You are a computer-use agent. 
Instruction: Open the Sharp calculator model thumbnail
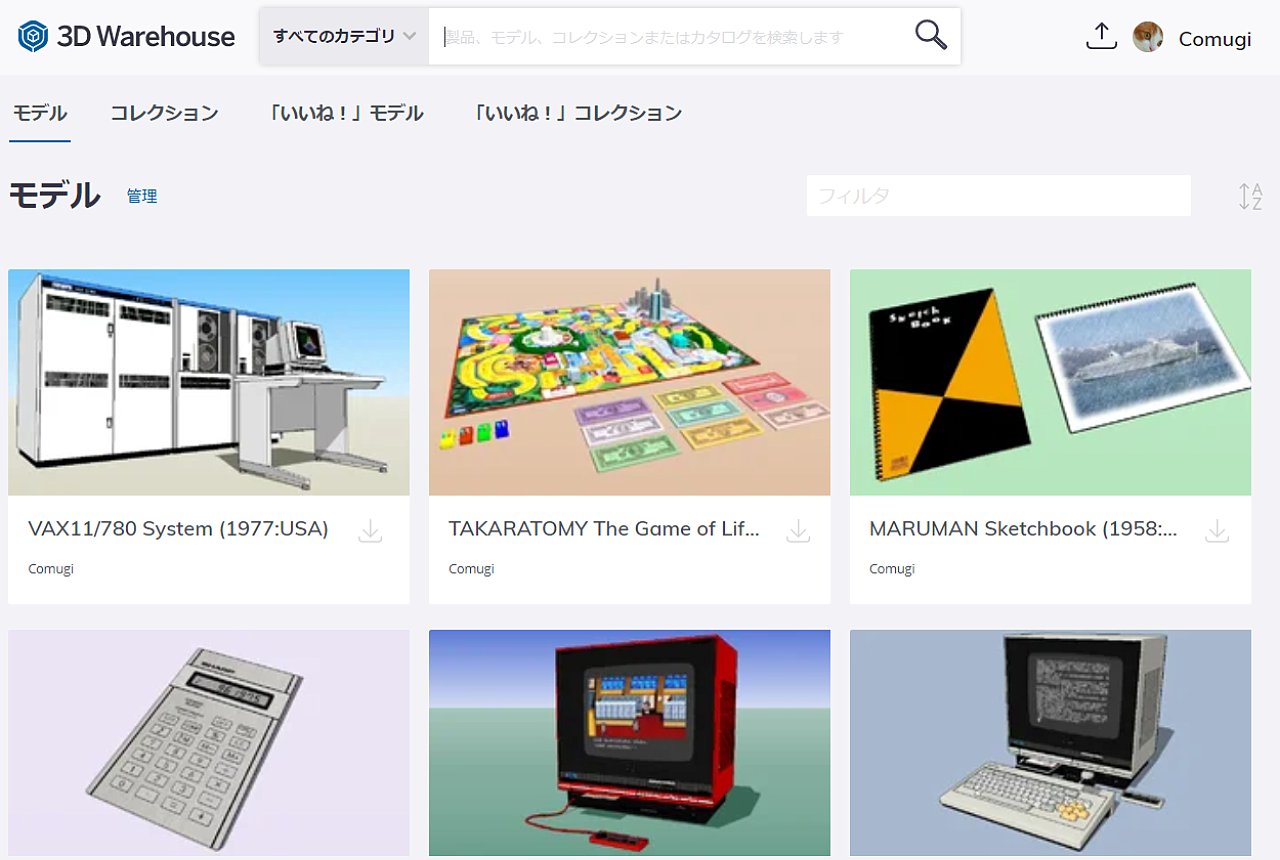[209, 743]
